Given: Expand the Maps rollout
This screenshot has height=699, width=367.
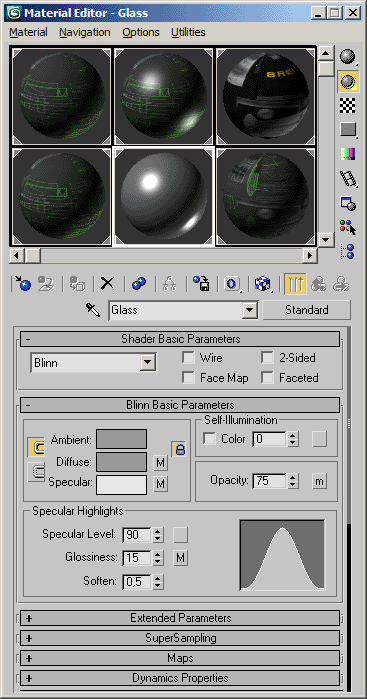Looking at the screenshot, I should point(180,658).
